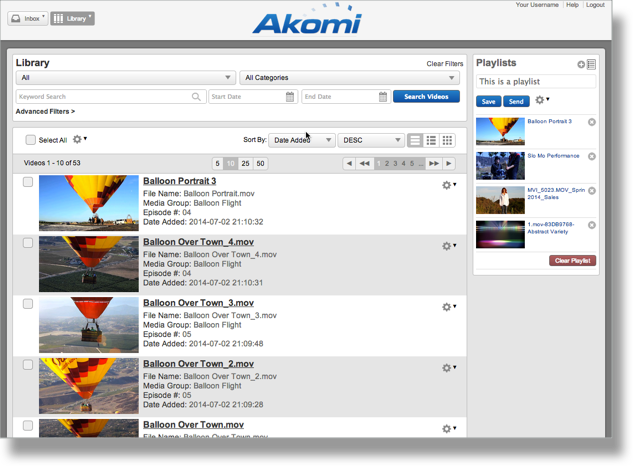Switch to the detailed list view icon
This screenshot has height=466, width=633.
coord(431,141)
